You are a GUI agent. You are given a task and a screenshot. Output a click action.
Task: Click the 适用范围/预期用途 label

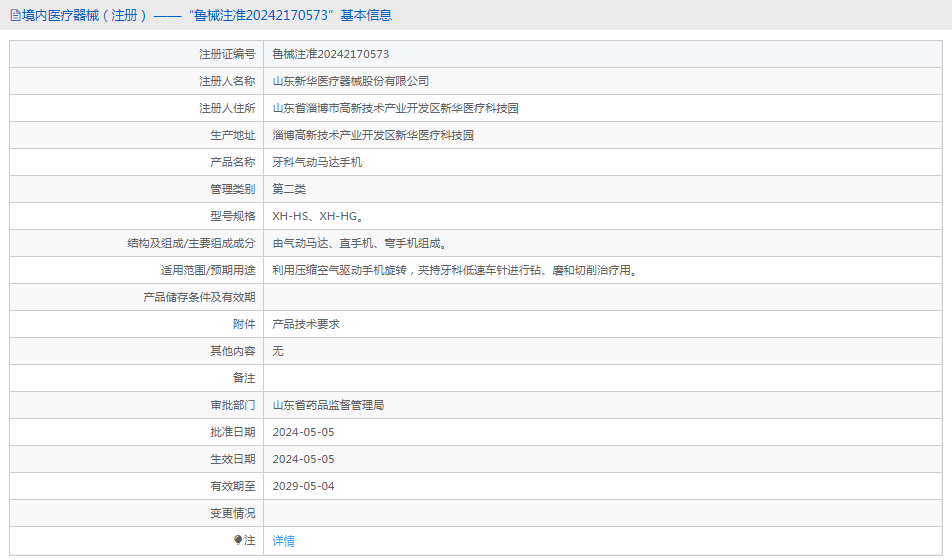[x=208, y=270]
